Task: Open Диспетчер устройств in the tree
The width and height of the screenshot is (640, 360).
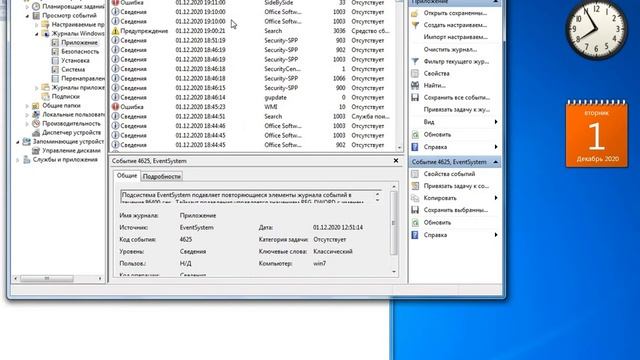Action: click(71, 132)
